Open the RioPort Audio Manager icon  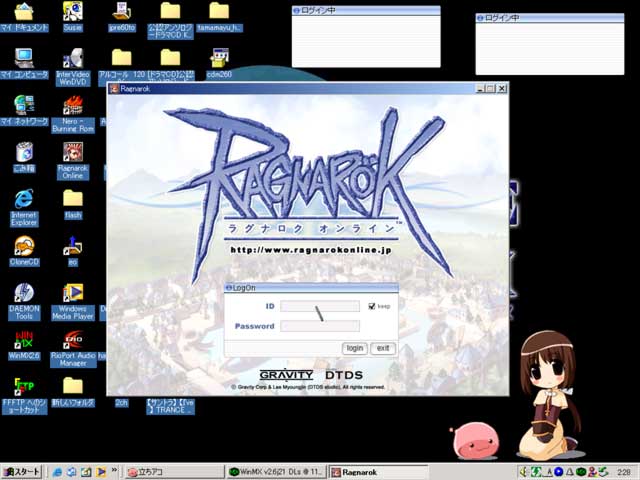tap(72, 340)
